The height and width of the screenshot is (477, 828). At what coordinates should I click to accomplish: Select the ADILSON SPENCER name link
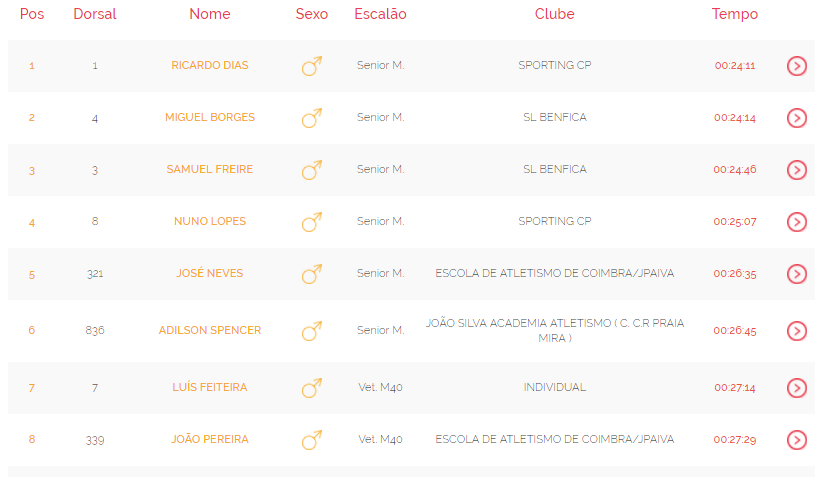coord(210,330)
